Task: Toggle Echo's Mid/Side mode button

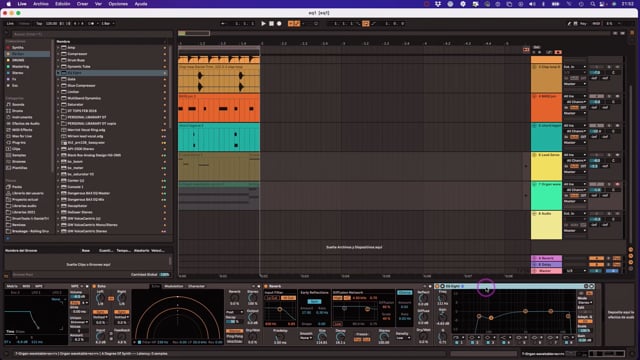Action: pos(235,342)
